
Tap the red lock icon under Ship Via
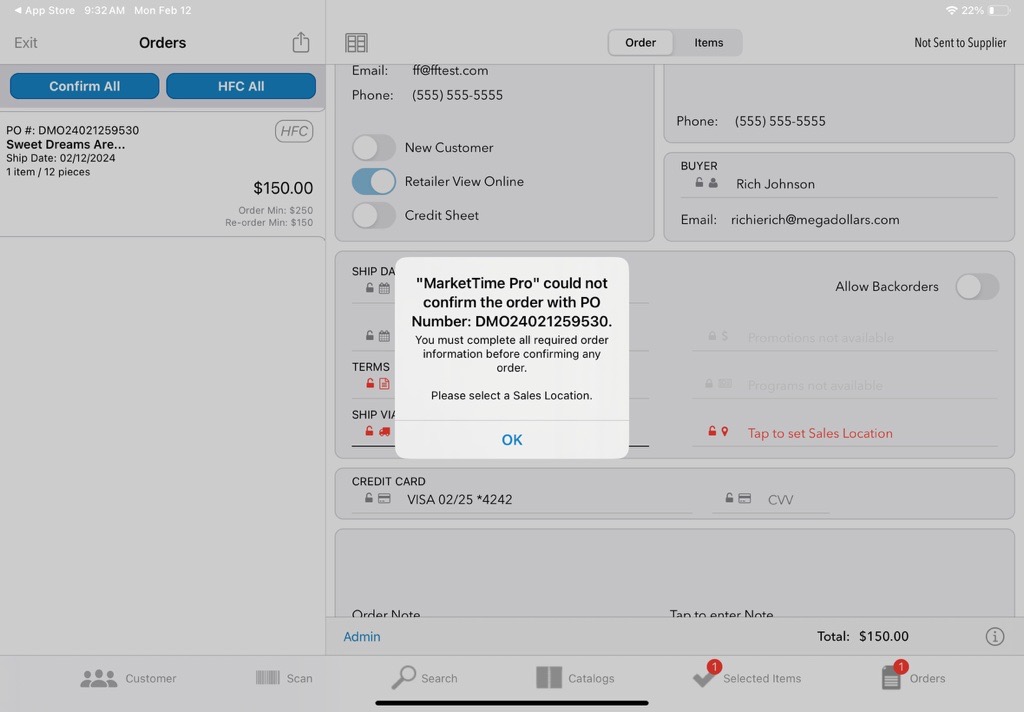click(369, 431)
